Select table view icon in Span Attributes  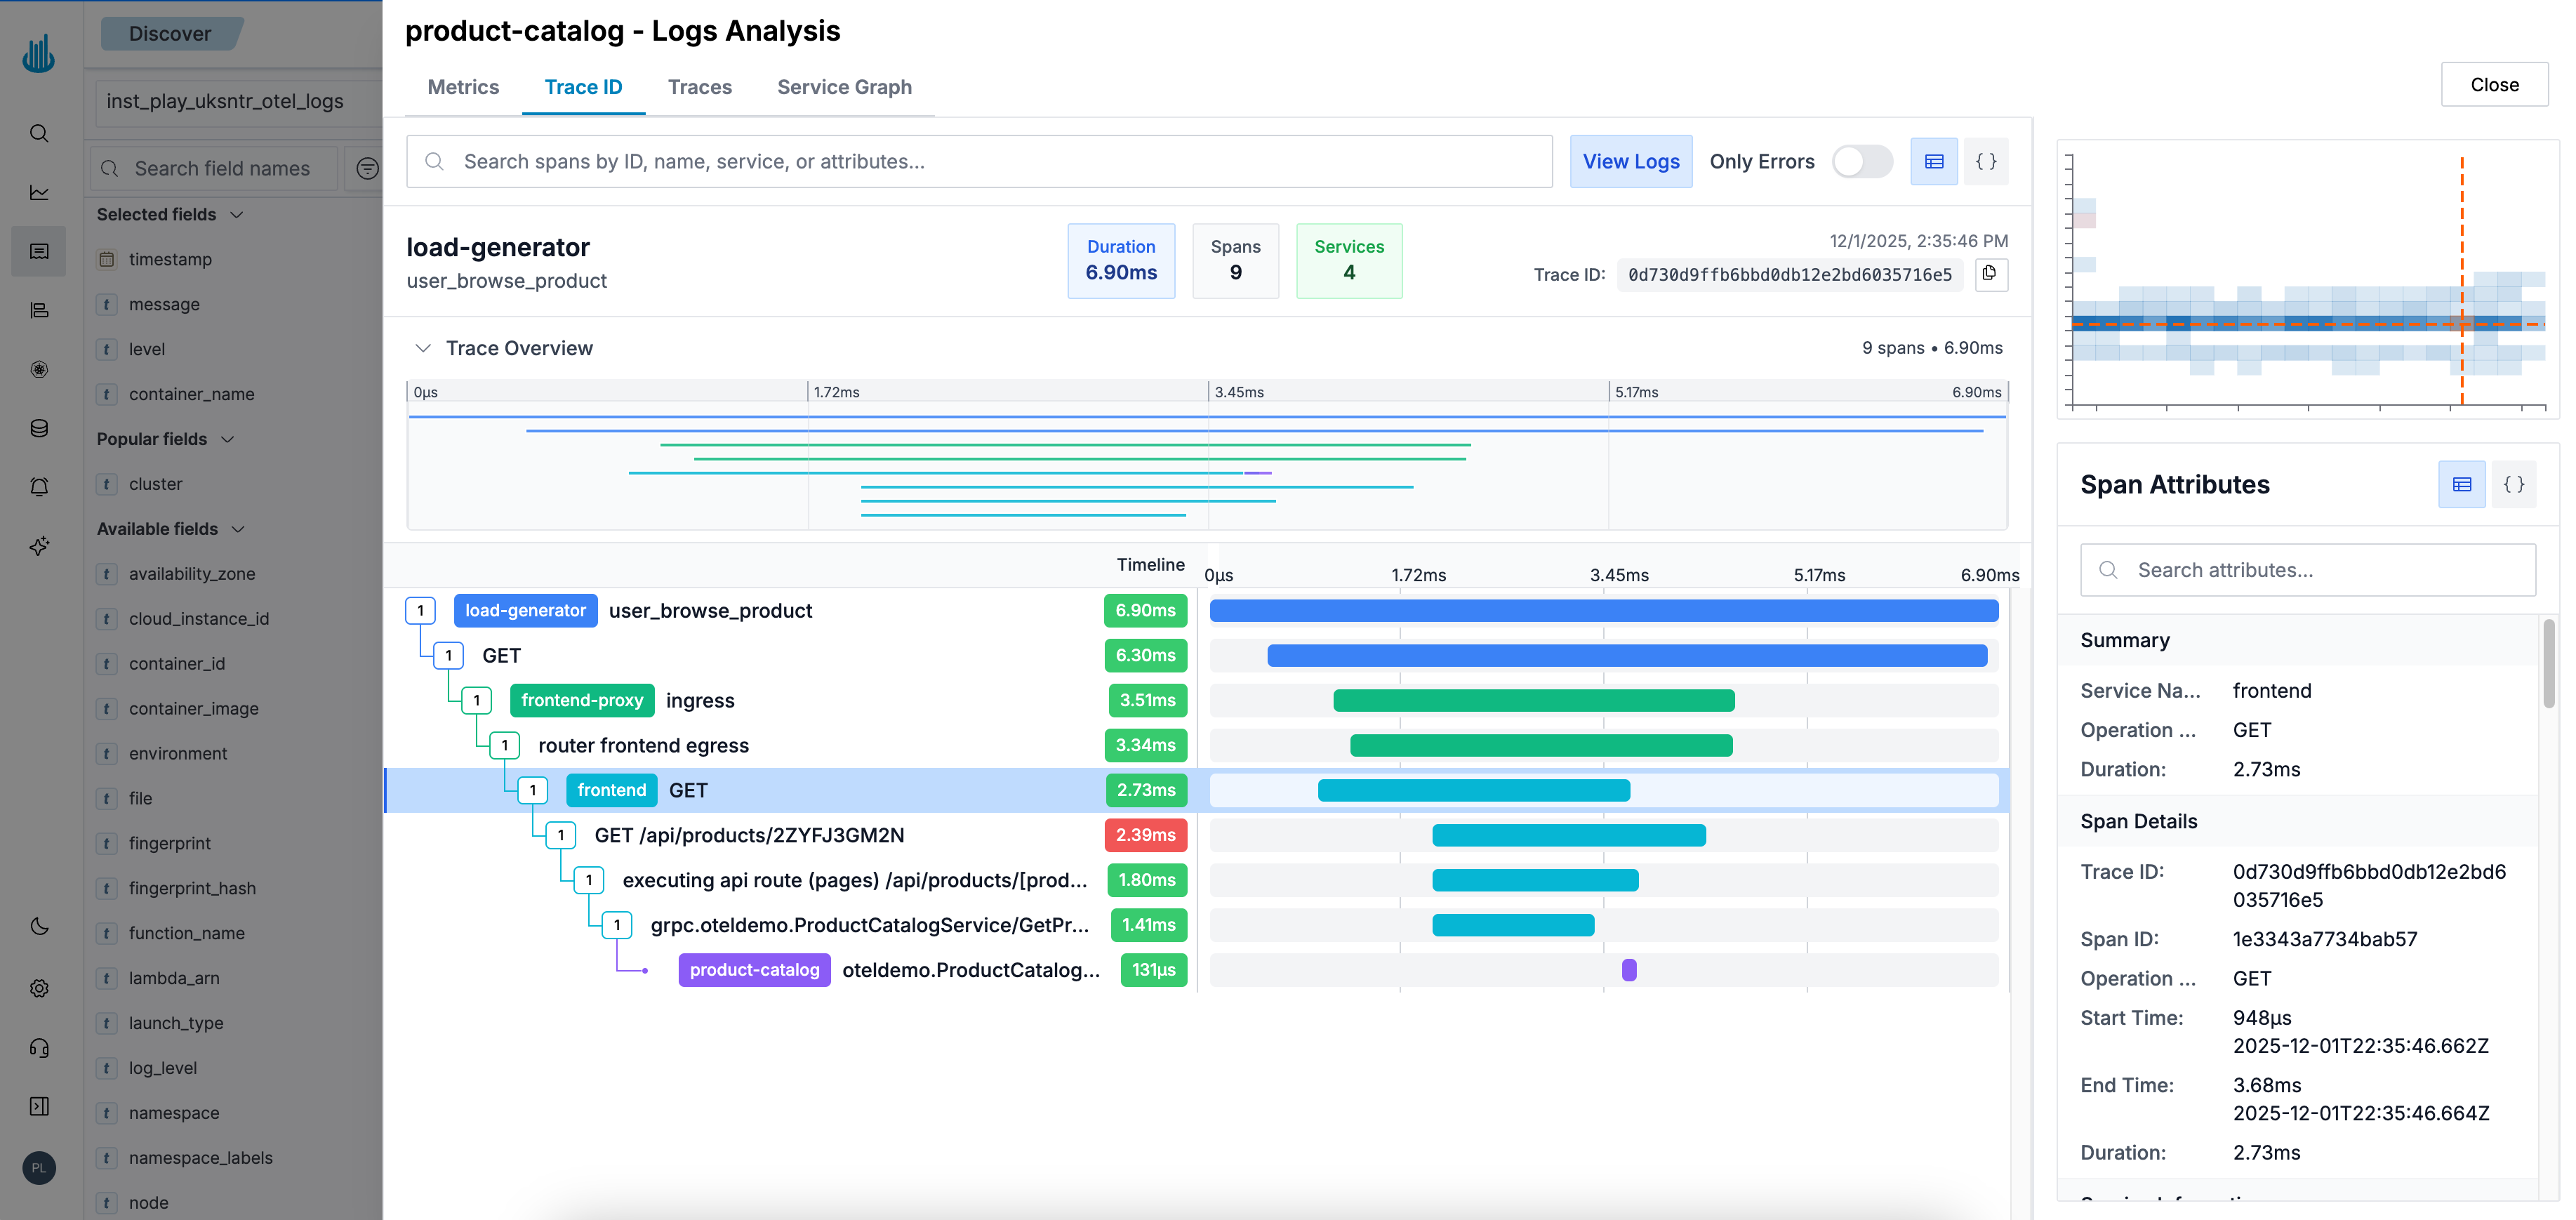click(2461, 485)
